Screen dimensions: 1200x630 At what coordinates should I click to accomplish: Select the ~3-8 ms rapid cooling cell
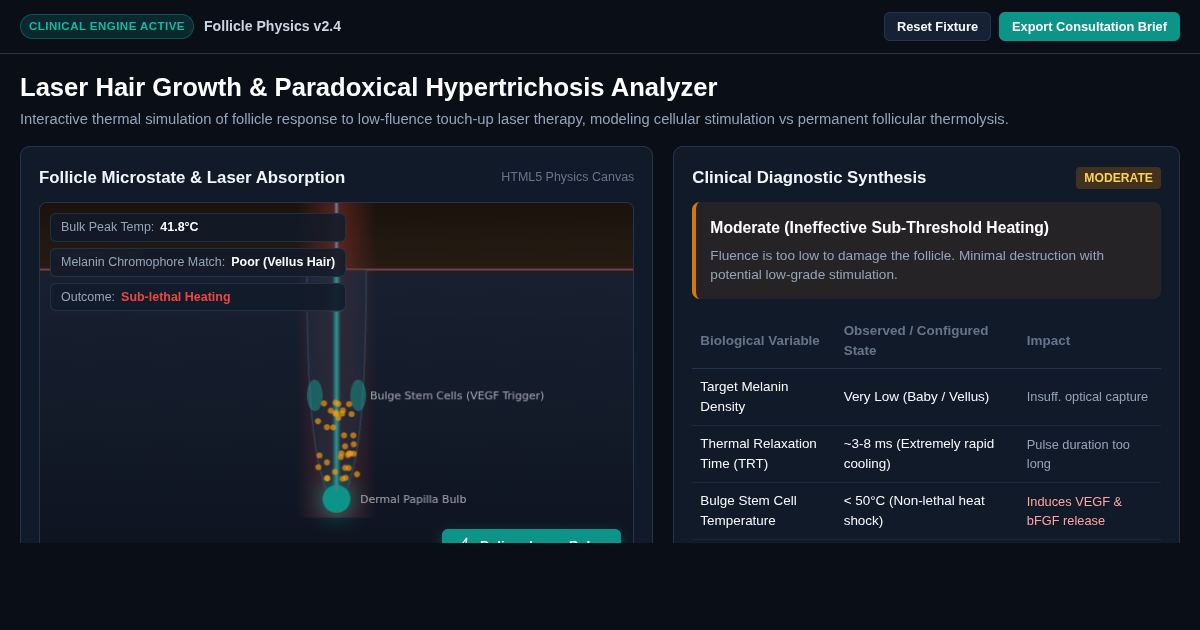coord(927,454)
